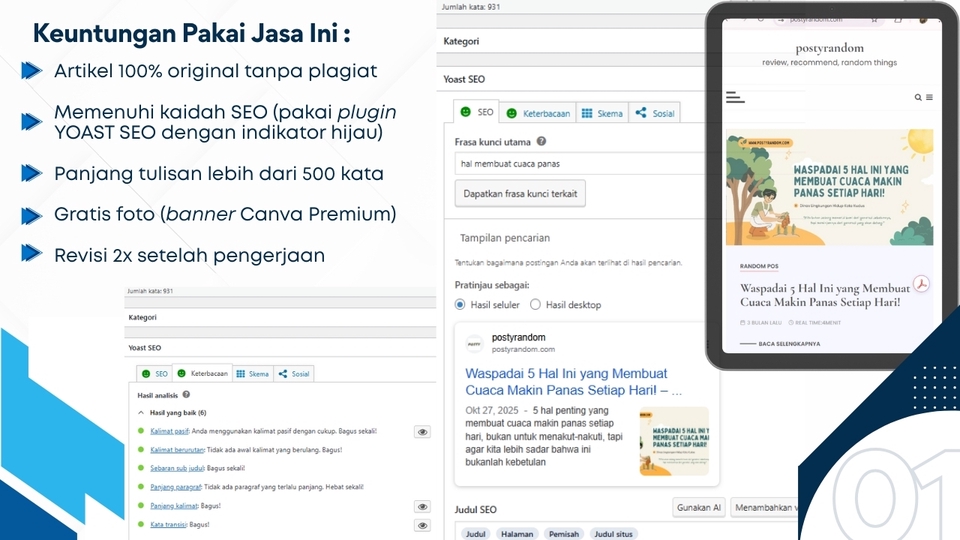Click the Menambahkan button beside Gunakan AI
This screenshot has width=960, height=540.
coord(764,508)
